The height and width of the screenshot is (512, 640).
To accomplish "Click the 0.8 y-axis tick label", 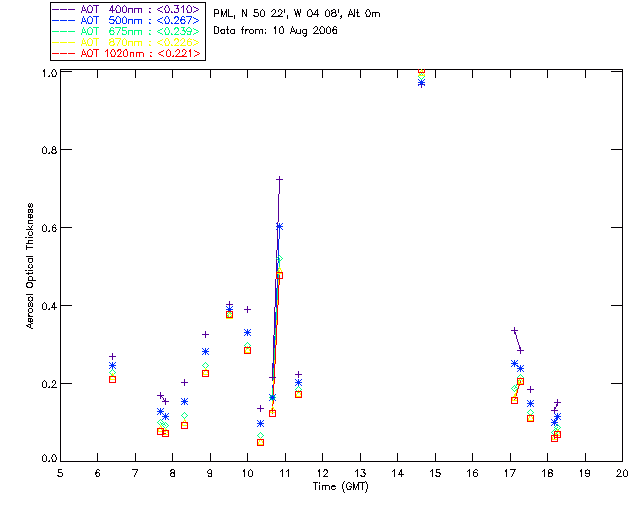I will click(49, 150).
